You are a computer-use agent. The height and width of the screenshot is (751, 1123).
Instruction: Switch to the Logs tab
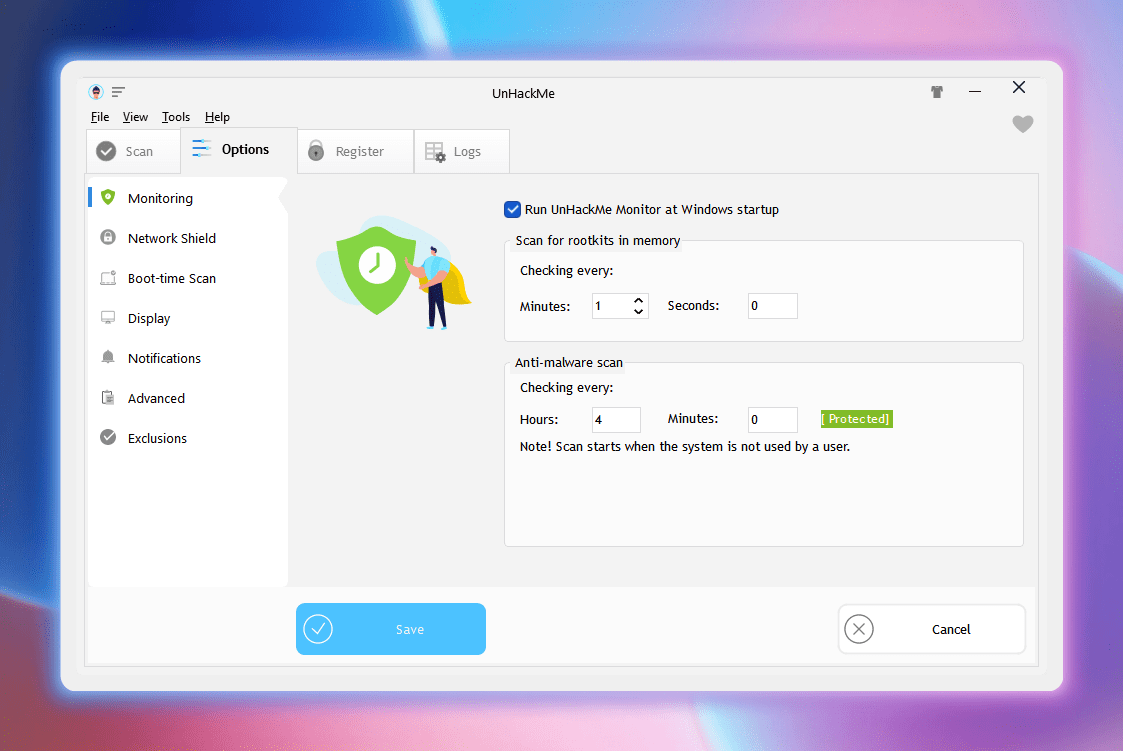(x=462, y=151)
